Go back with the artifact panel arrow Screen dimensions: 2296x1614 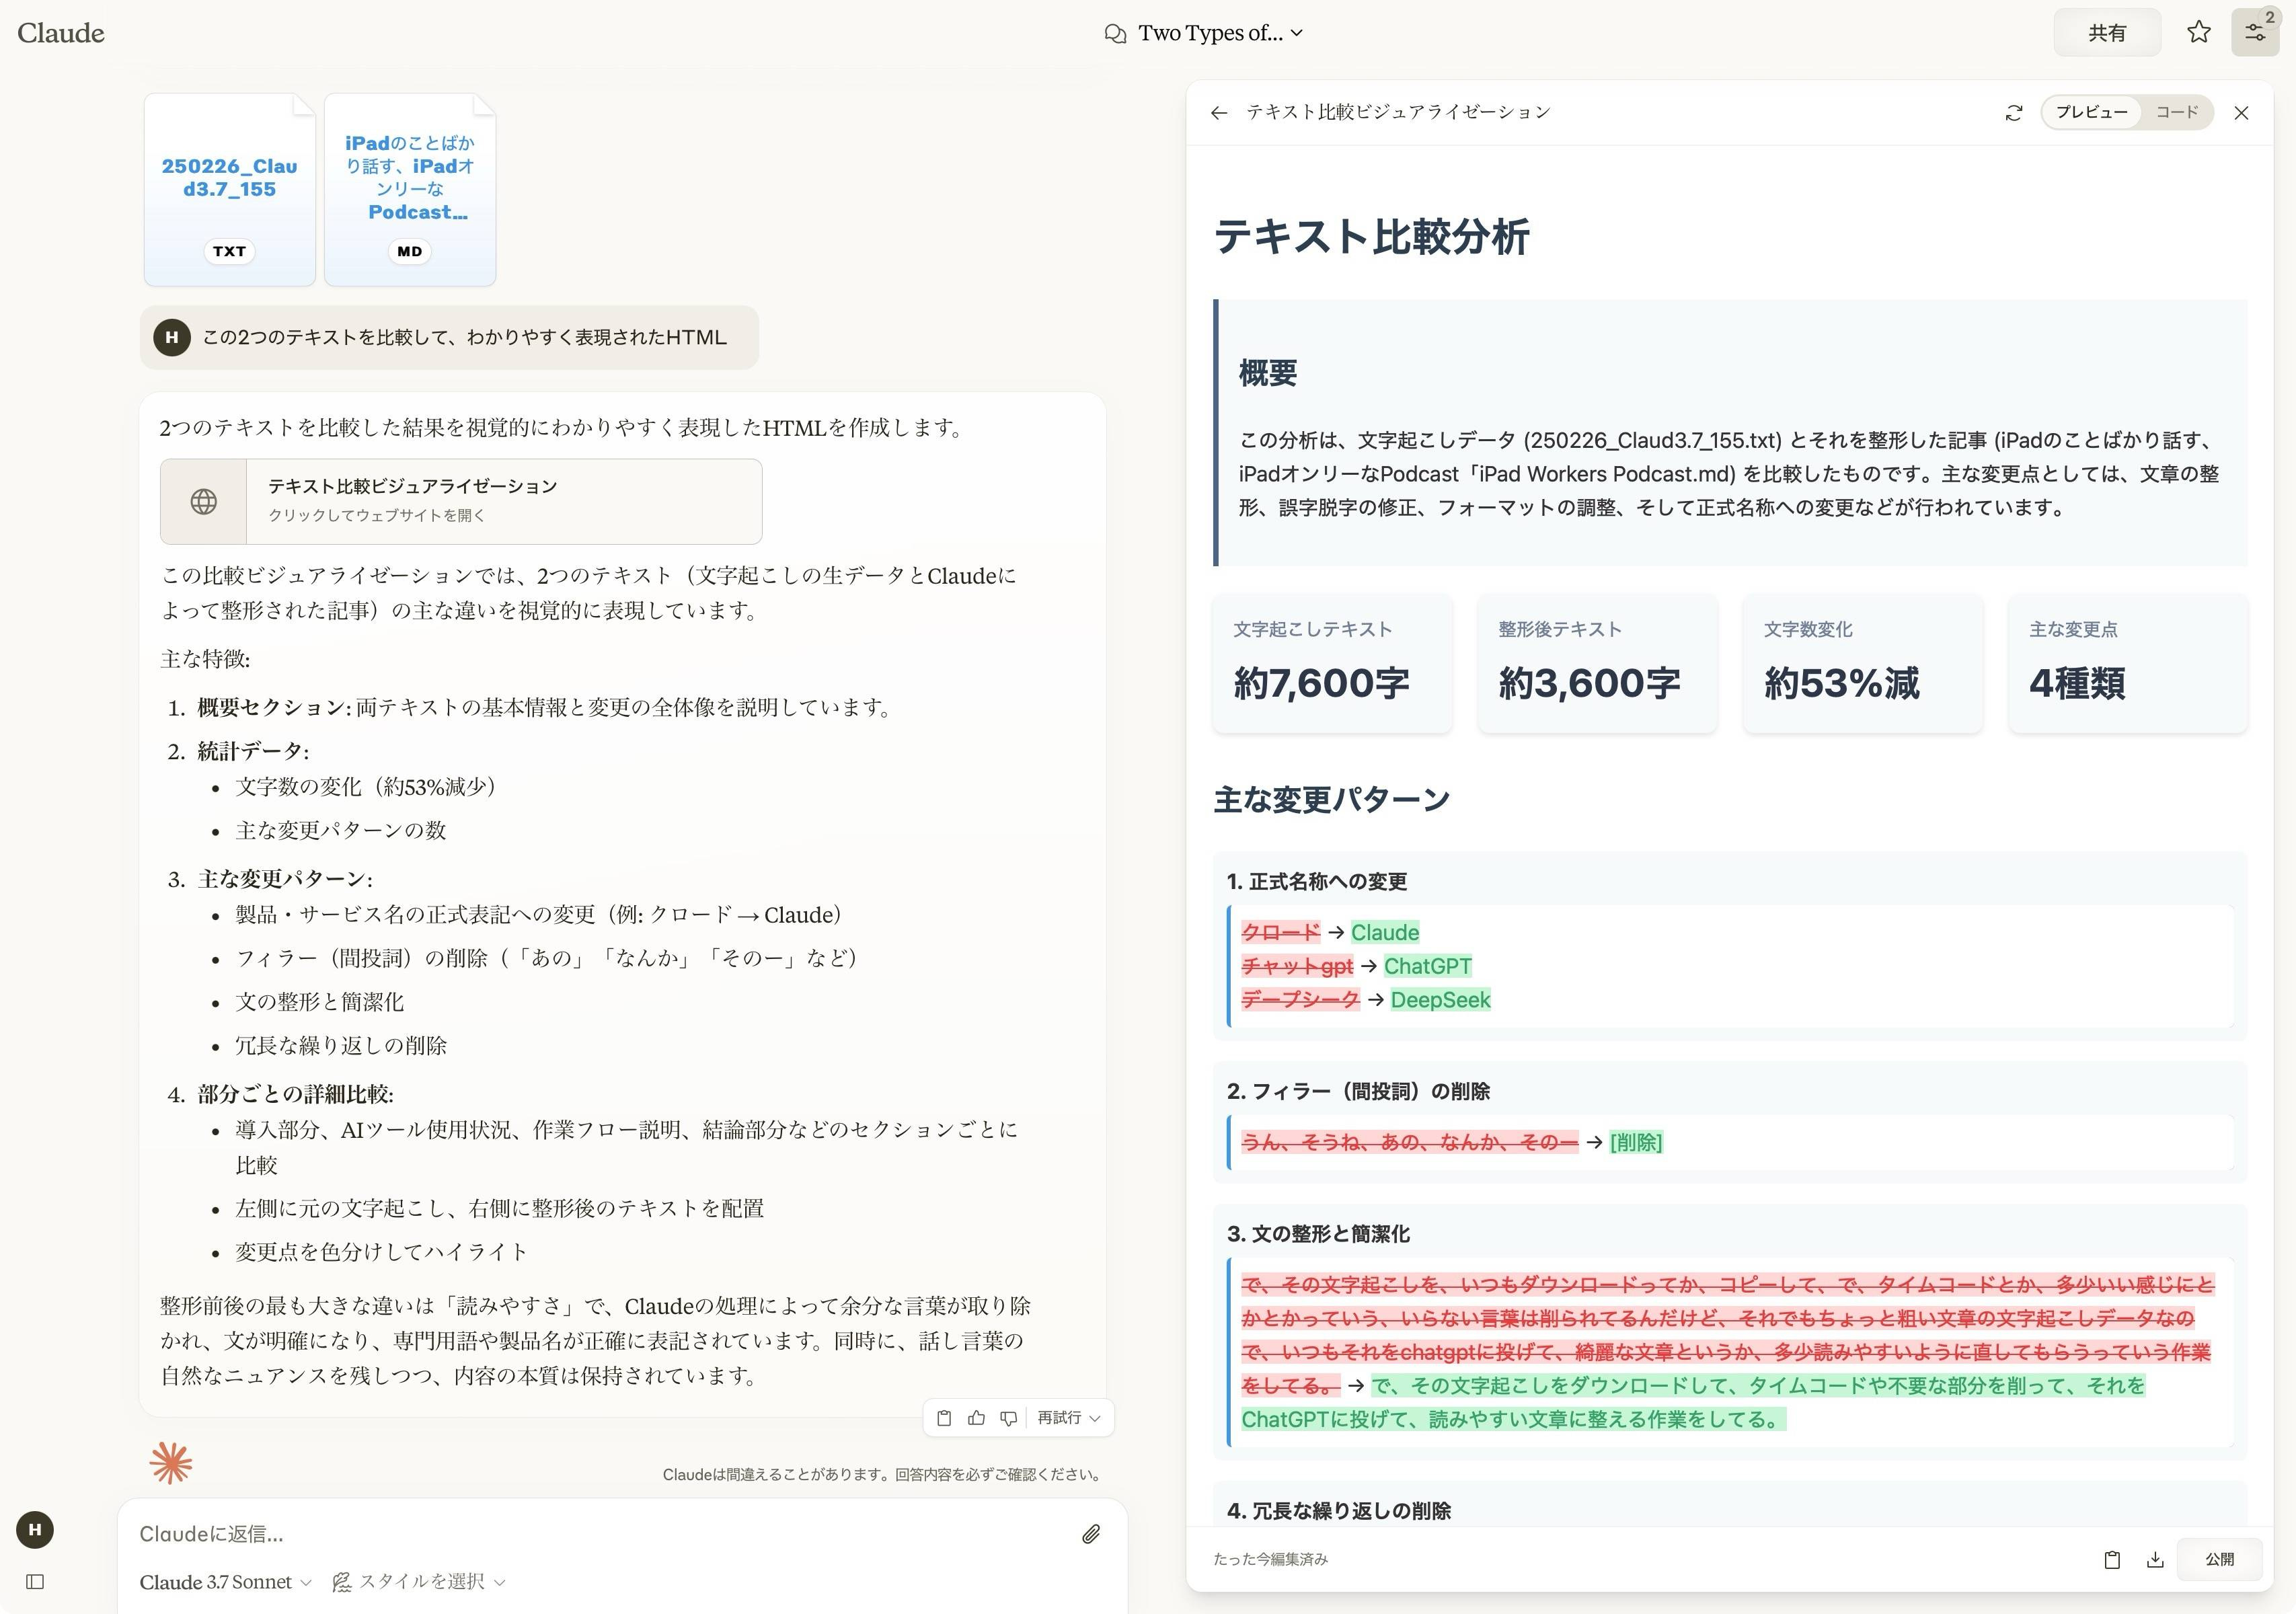pos(1218,113)
